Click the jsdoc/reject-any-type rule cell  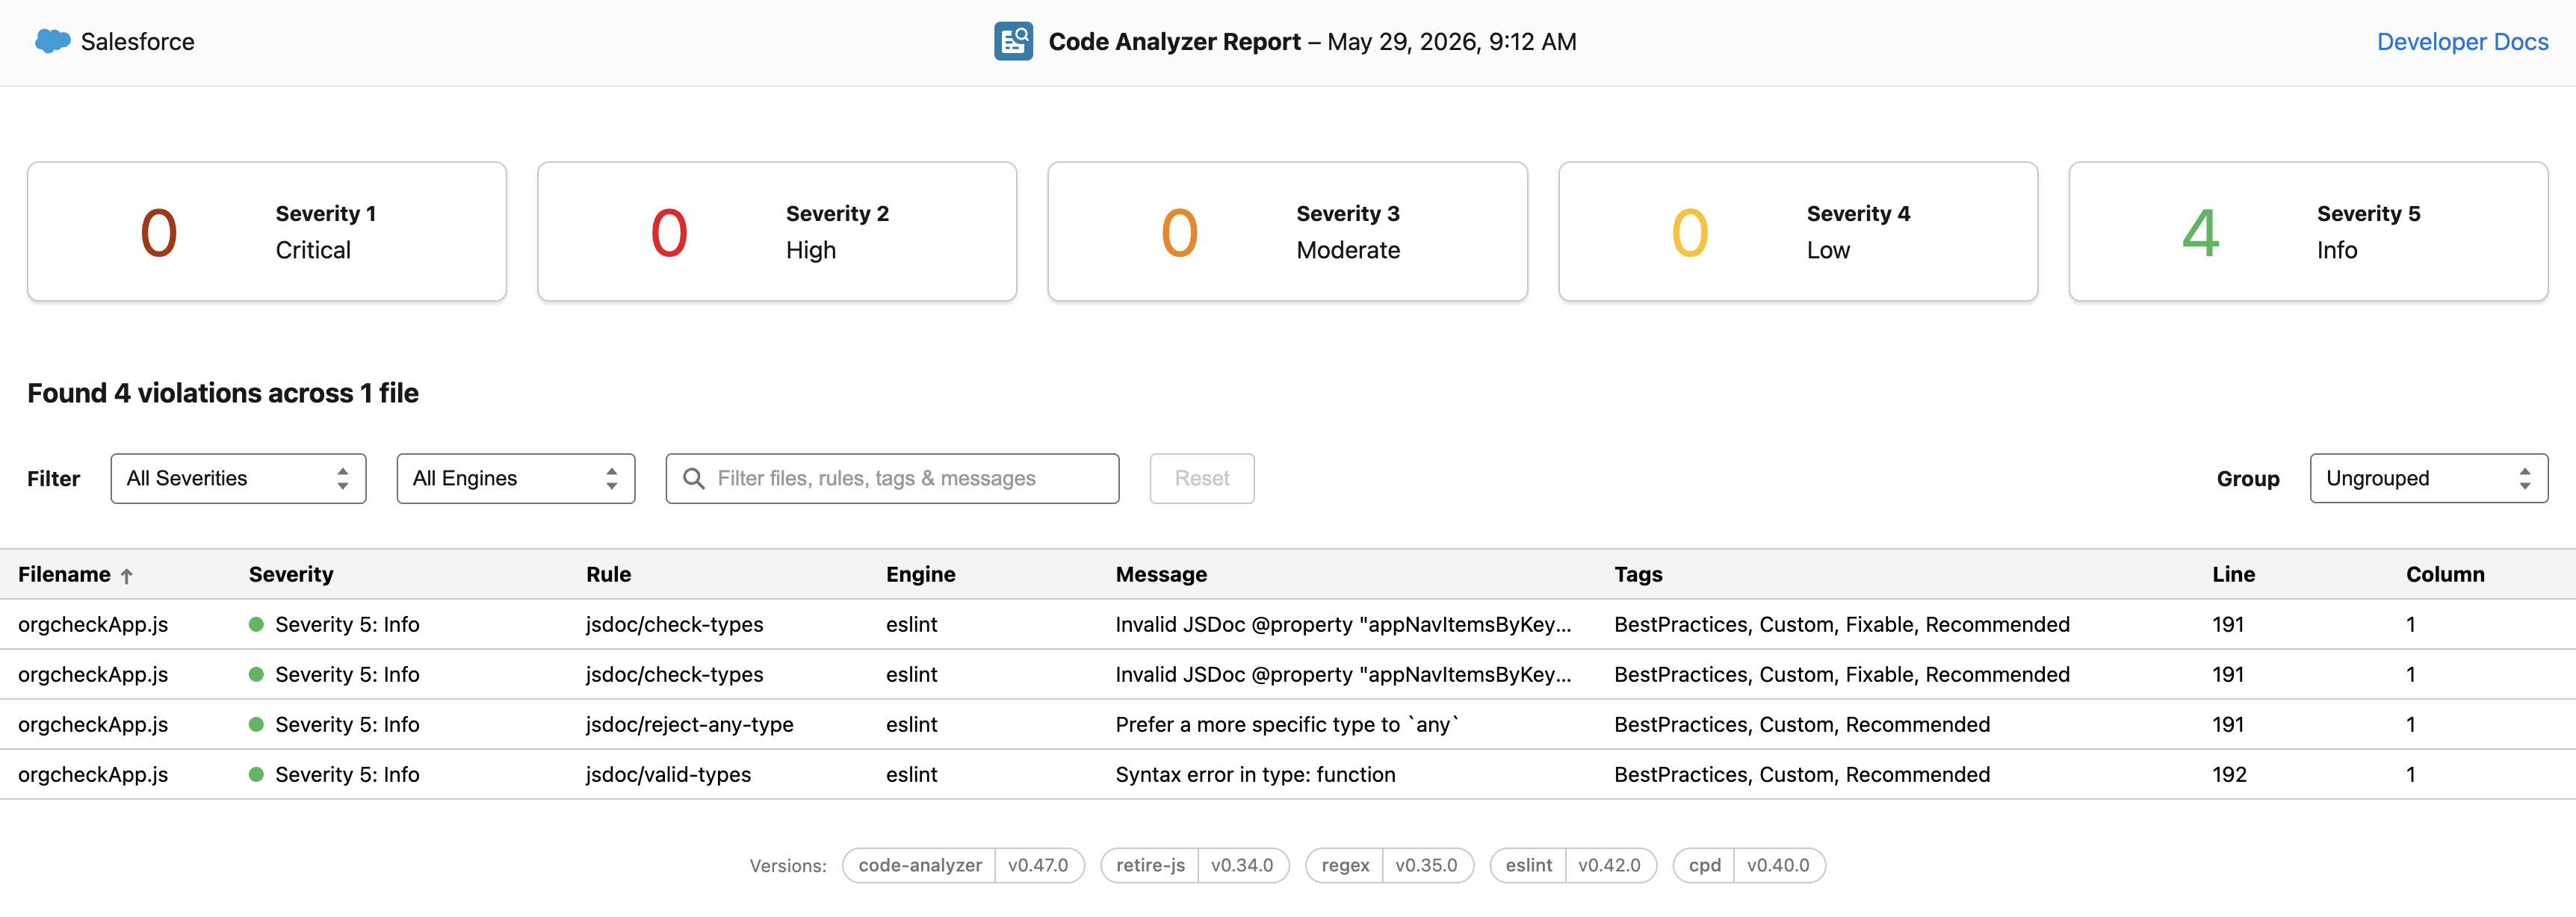[689, 724]
